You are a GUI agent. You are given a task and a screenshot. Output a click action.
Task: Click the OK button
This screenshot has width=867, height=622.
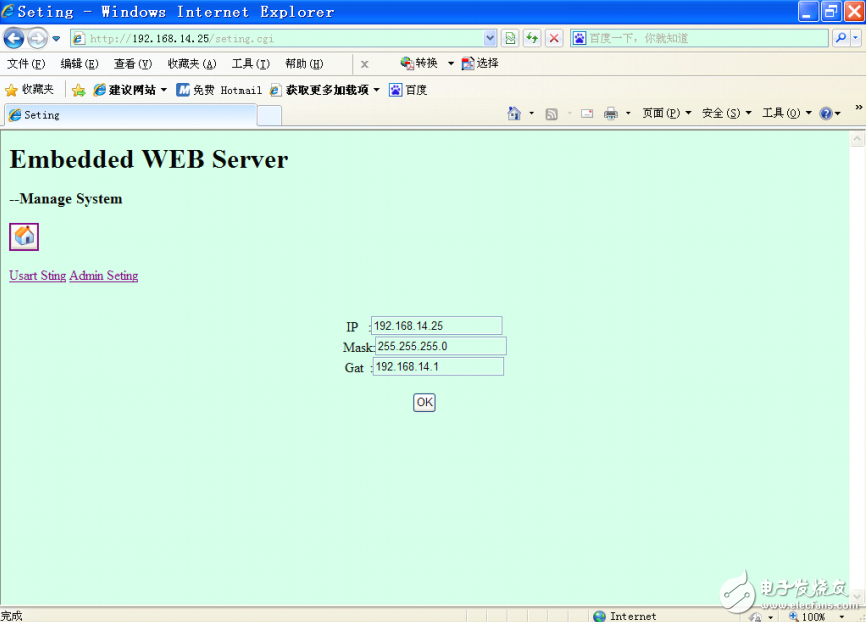(423, 402)
